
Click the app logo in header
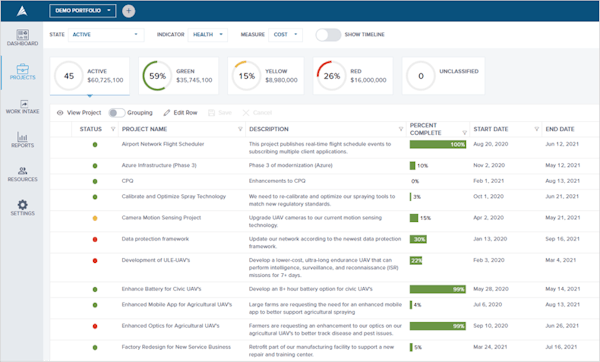coord(22,11)
